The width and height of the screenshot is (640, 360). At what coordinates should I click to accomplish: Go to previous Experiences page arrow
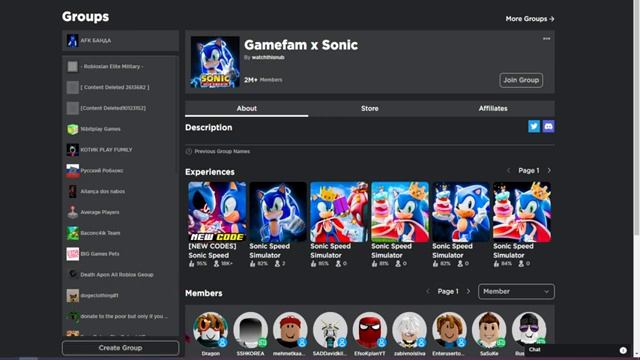click(x=509, y=171)
